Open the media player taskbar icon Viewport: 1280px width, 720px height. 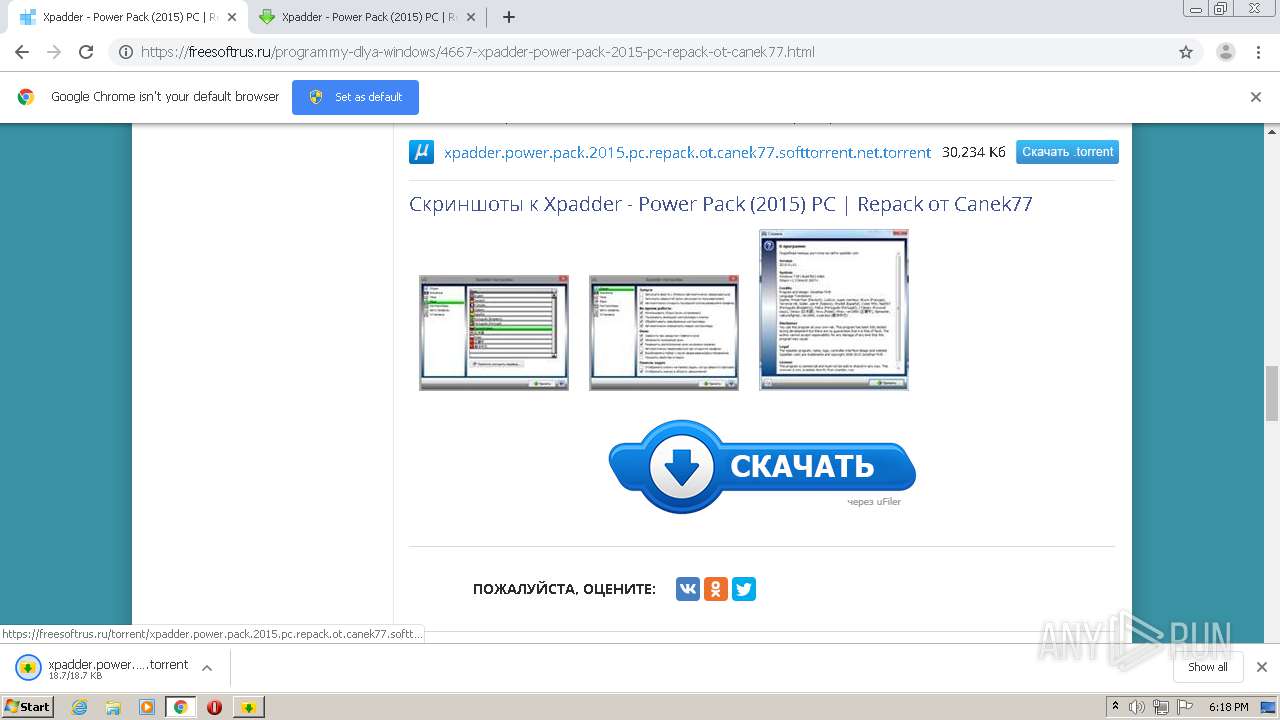coord(147,707)
